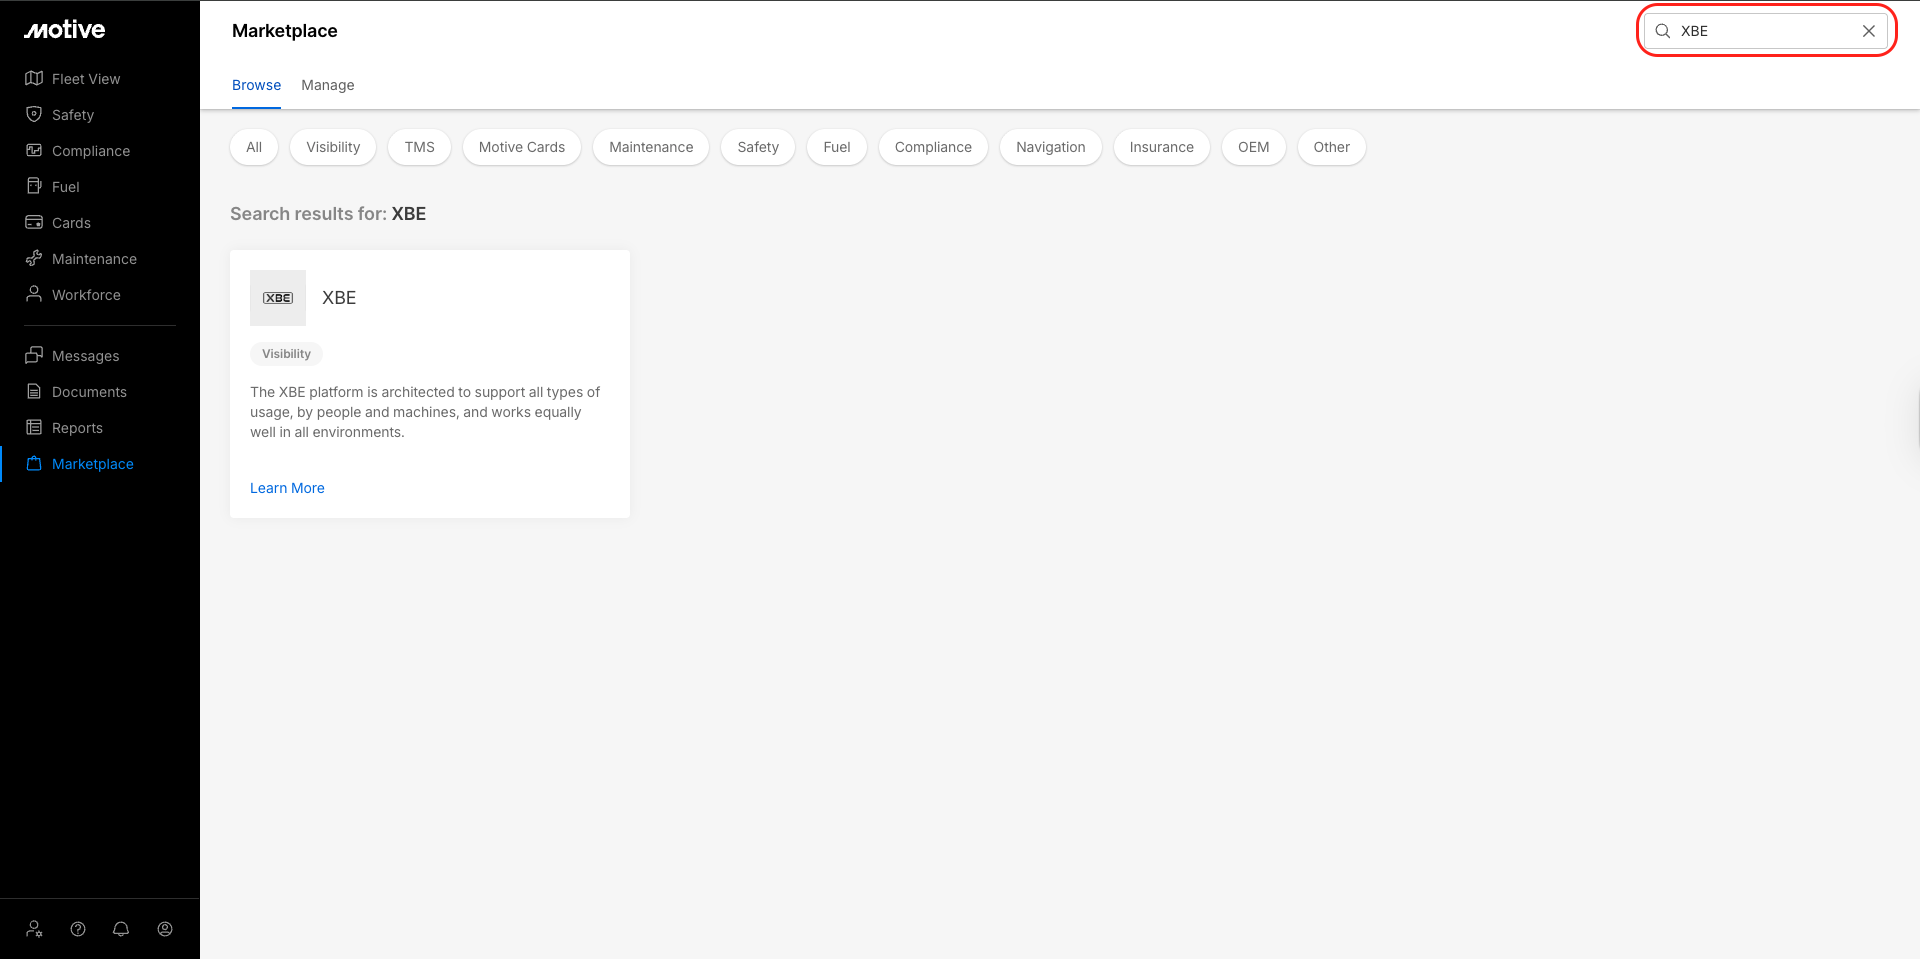Viewport: 1920px width, 959px height.
Task: Open the account profile icon
Action: click(165, 929)
